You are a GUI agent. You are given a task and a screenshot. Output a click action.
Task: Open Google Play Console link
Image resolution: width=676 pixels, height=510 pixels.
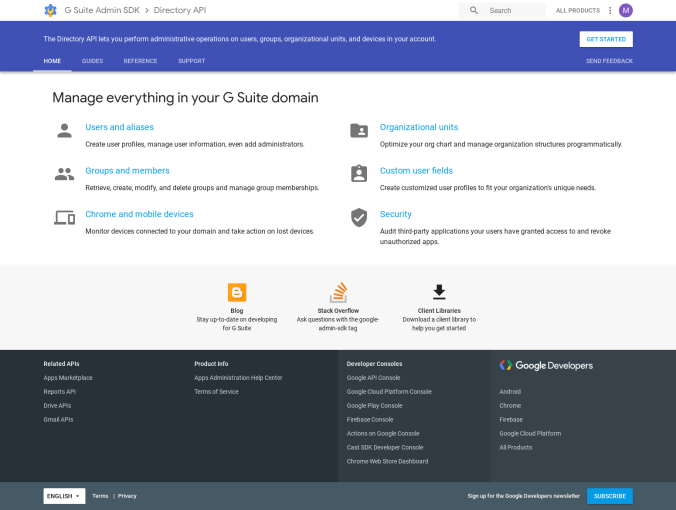coord(374,406)
